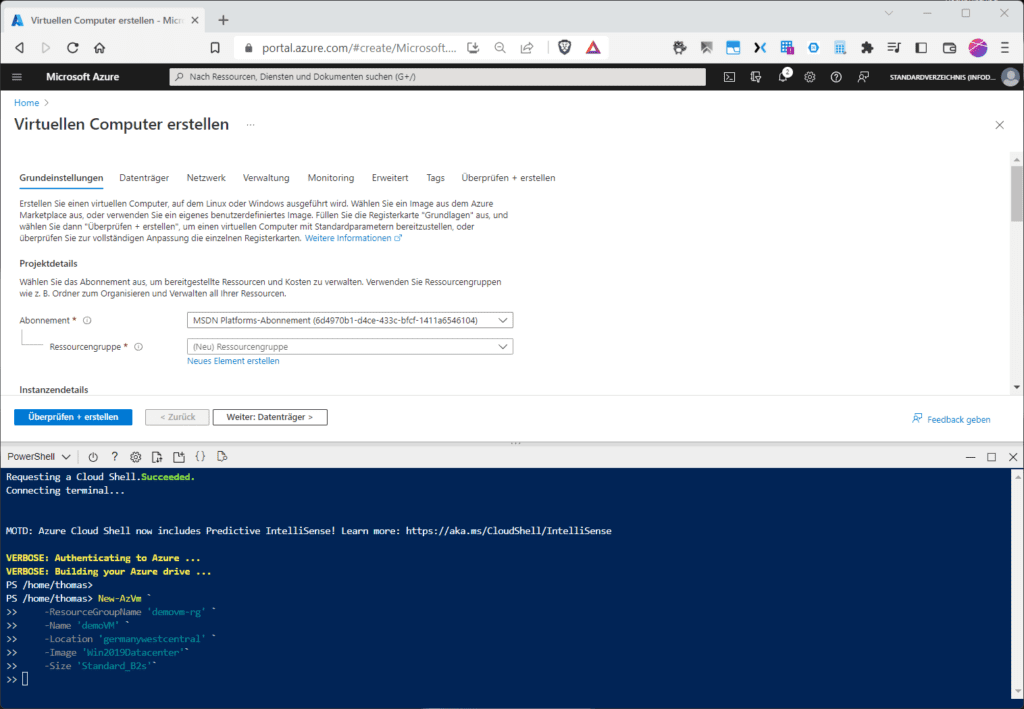
Task: Click the blue Überprüfen + erstellen button
Action: click(x=73, y=417)
